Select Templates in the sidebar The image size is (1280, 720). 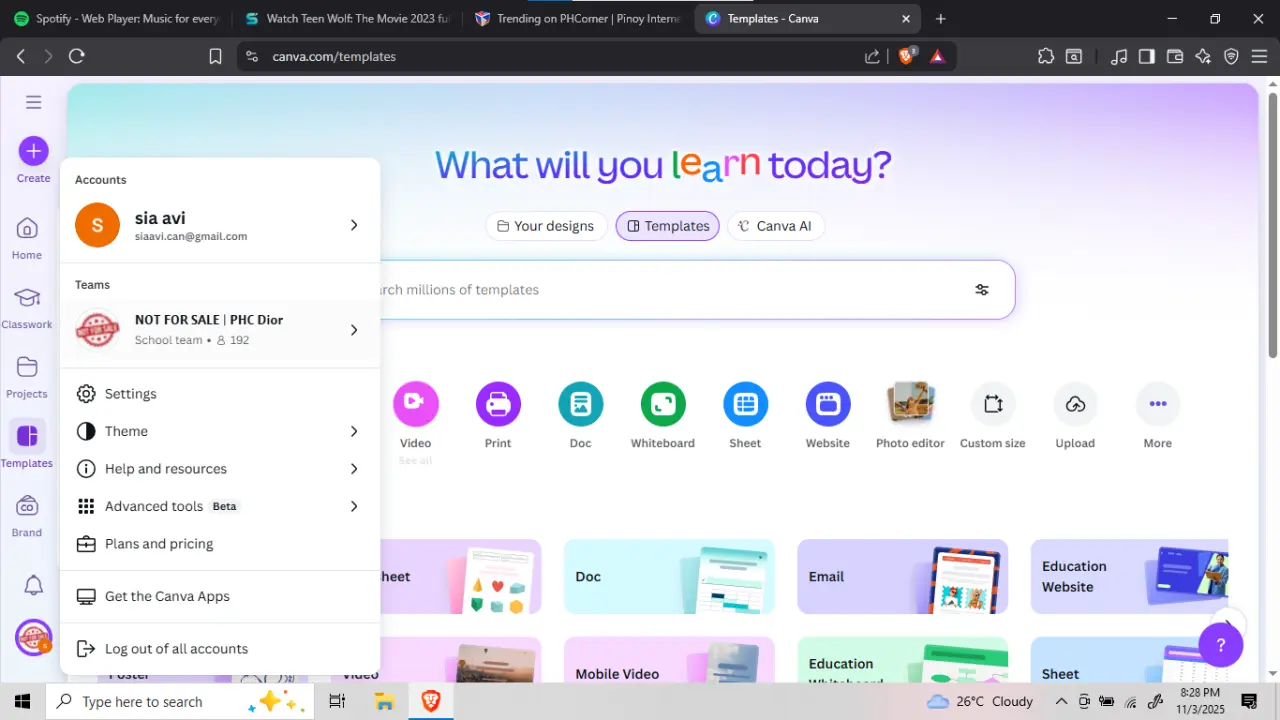coord(27,446)
